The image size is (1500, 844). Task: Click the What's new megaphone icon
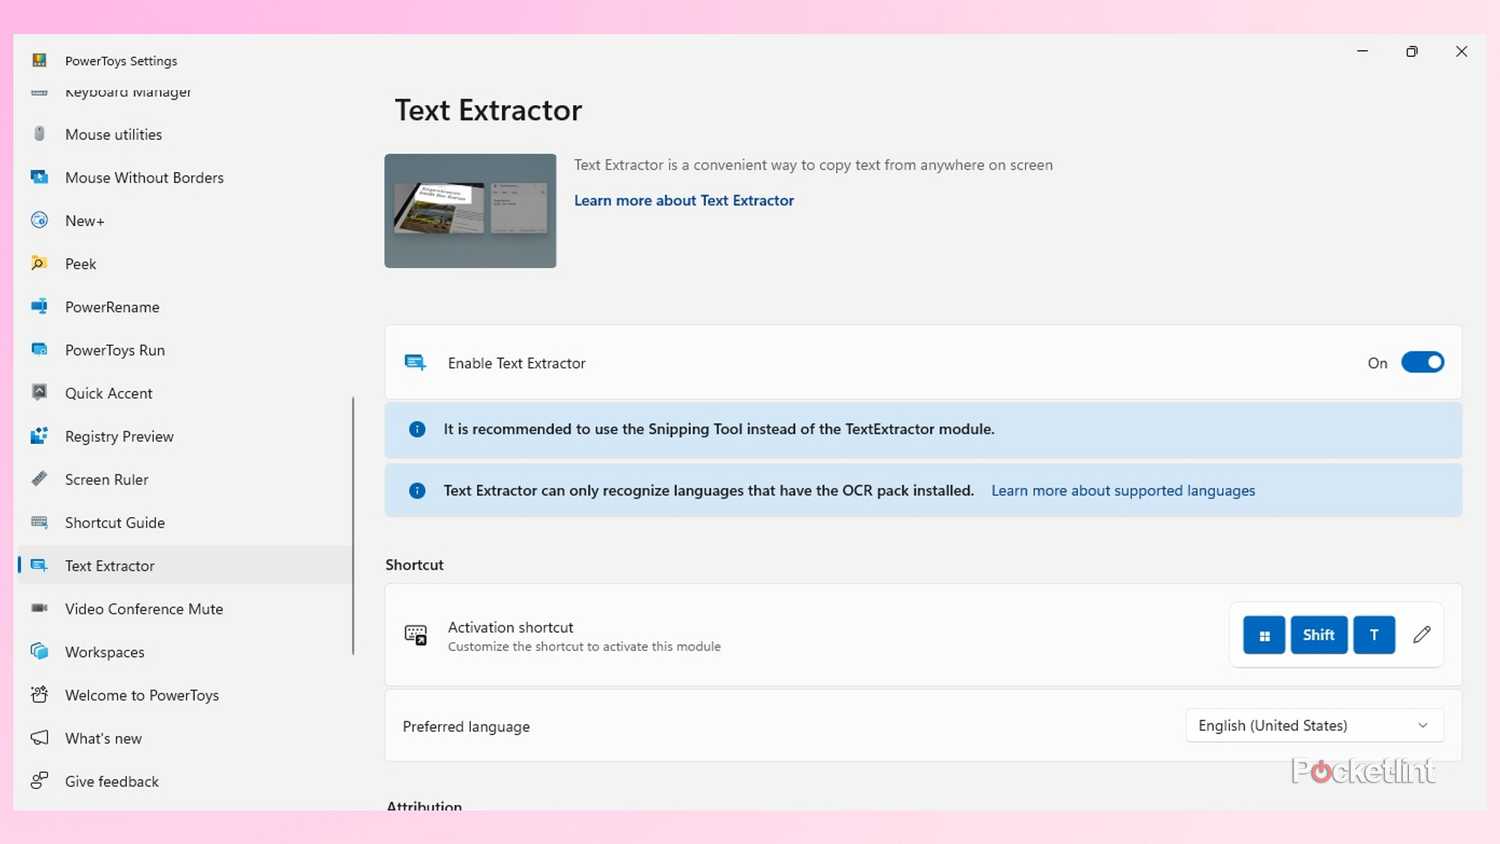pos(39,738)
